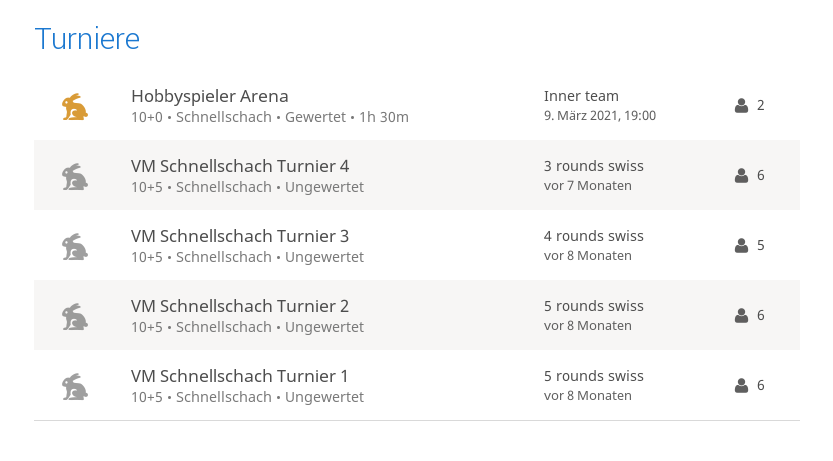Screen dimensions: 833x461
Task: Open VM Schnellschach Turnier 2
Action: tap(239, 307)
